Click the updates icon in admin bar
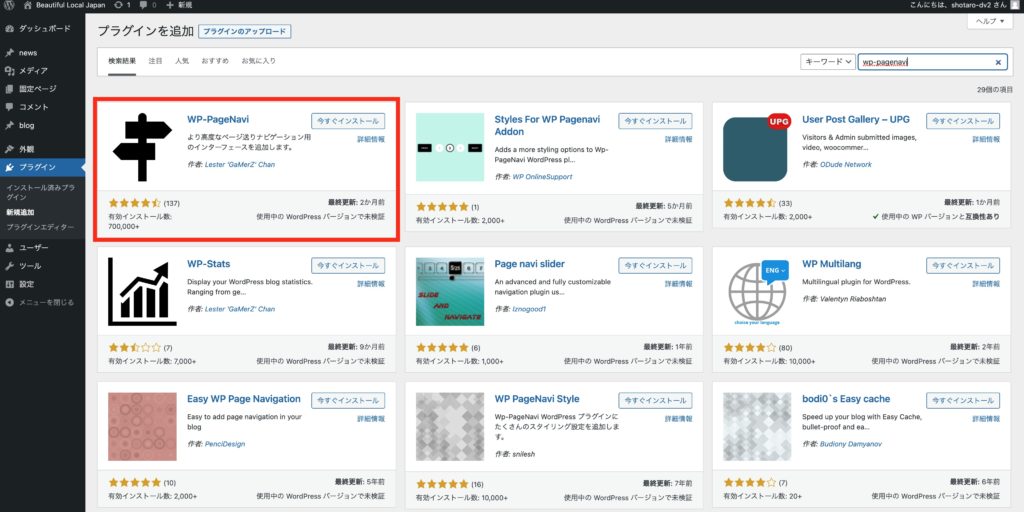The width and height of the screenshot is (1024, 512). [x=122, y=5]
